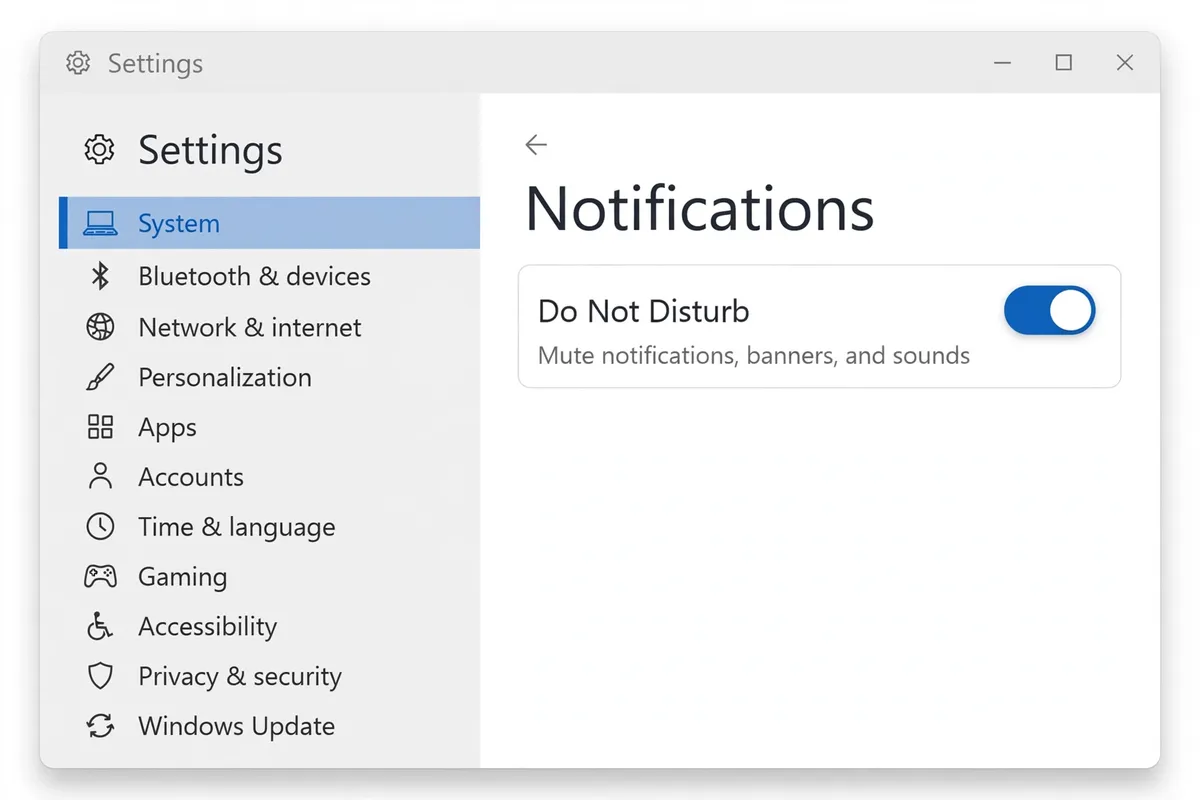Open Time & language settings

(x=270, y=527)
